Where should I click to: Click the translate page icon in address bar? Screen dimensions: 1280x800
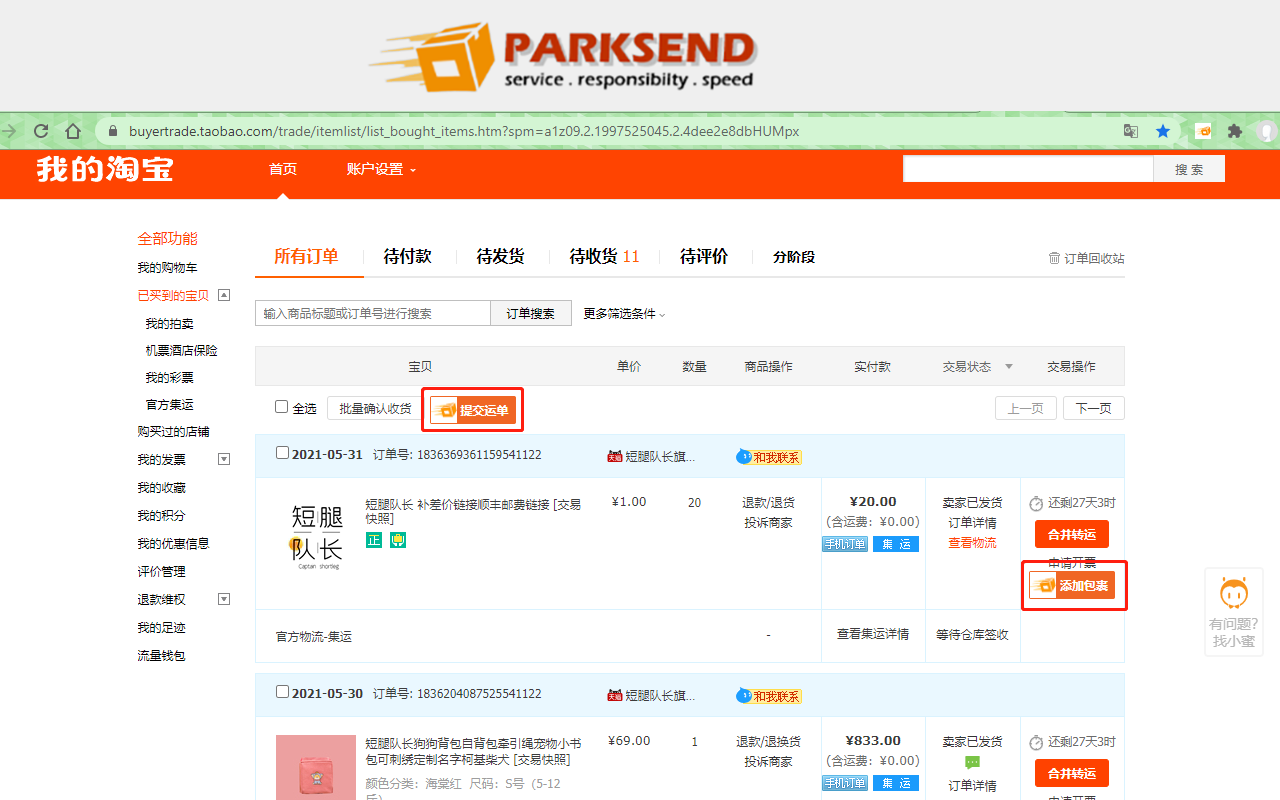(1131, 131)
